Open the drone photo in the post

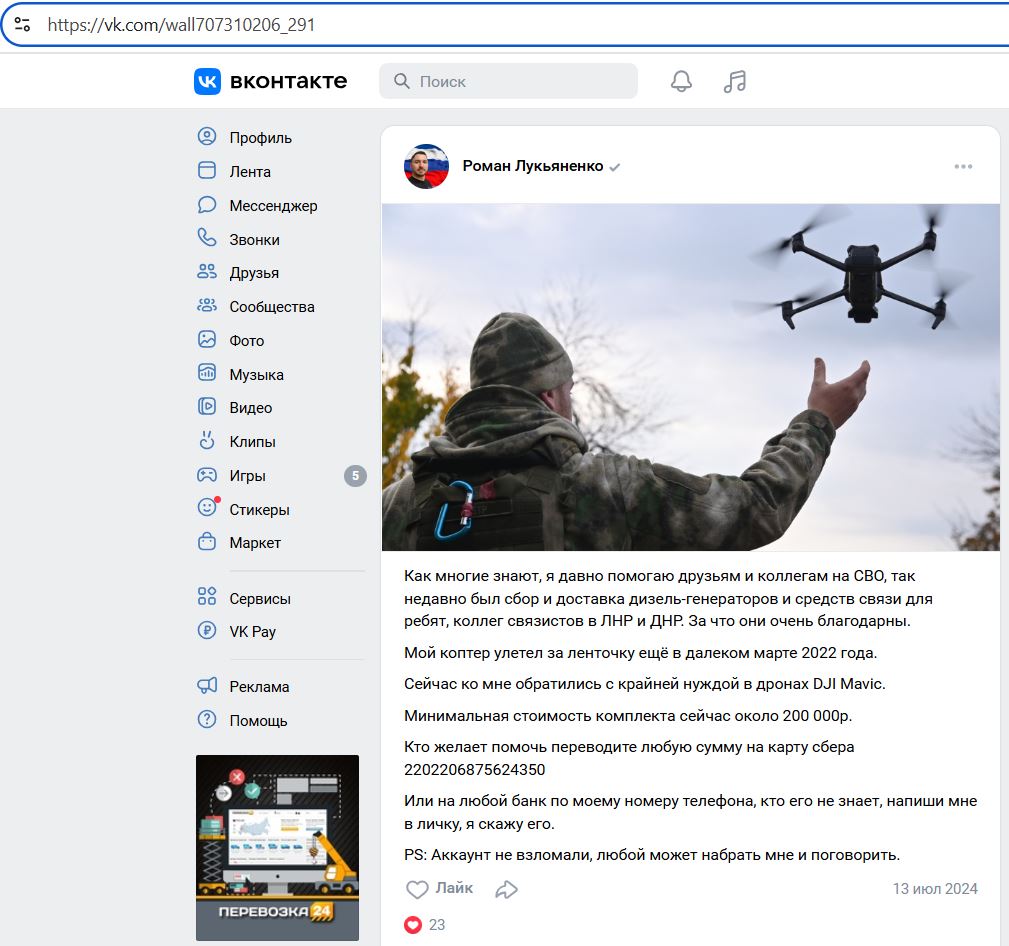click(690, 377)
